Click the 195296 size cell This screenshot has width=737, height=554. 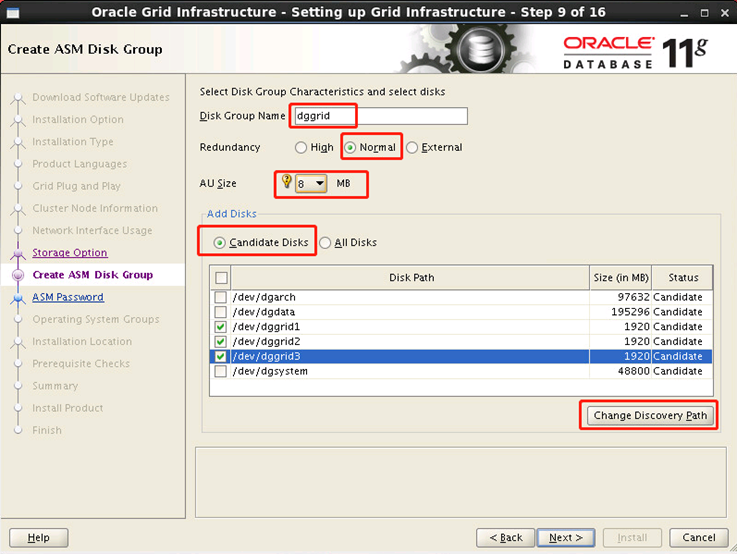620,312
